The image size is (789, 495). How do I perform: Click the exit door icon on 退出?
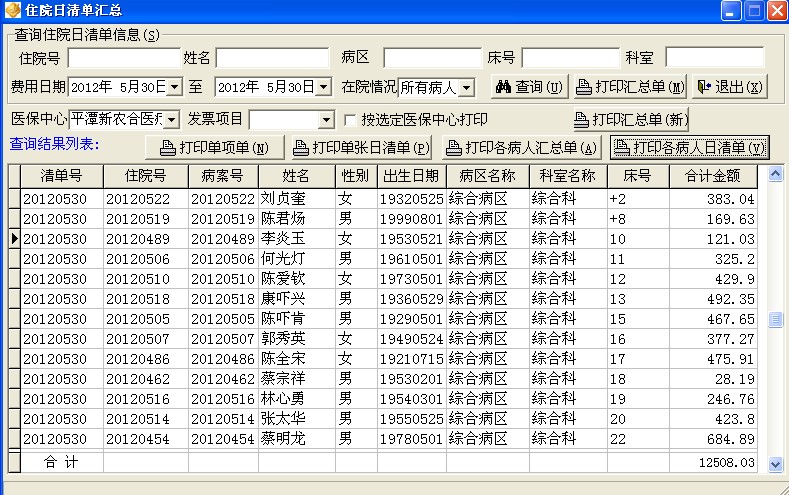(703, 87)
